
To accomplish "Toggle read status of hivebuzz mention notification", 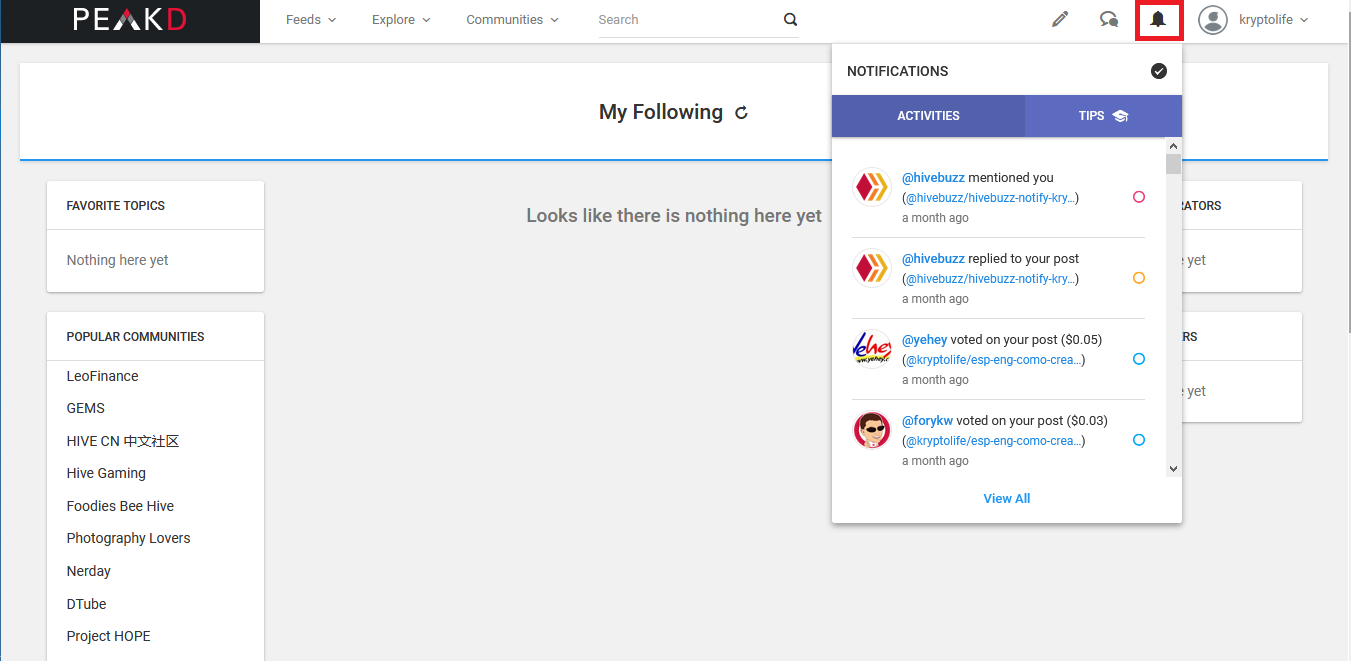I will [x=1139, y=197].
